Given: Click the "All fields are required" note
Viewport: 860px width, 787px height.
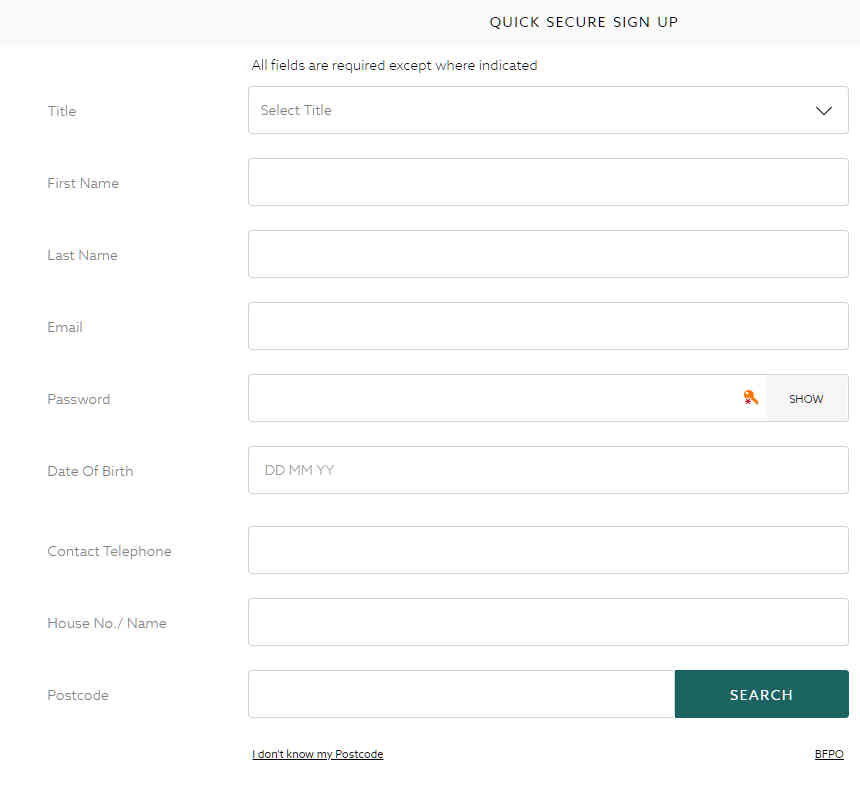Looking at the screenshot, I should (x=394, y=65).
